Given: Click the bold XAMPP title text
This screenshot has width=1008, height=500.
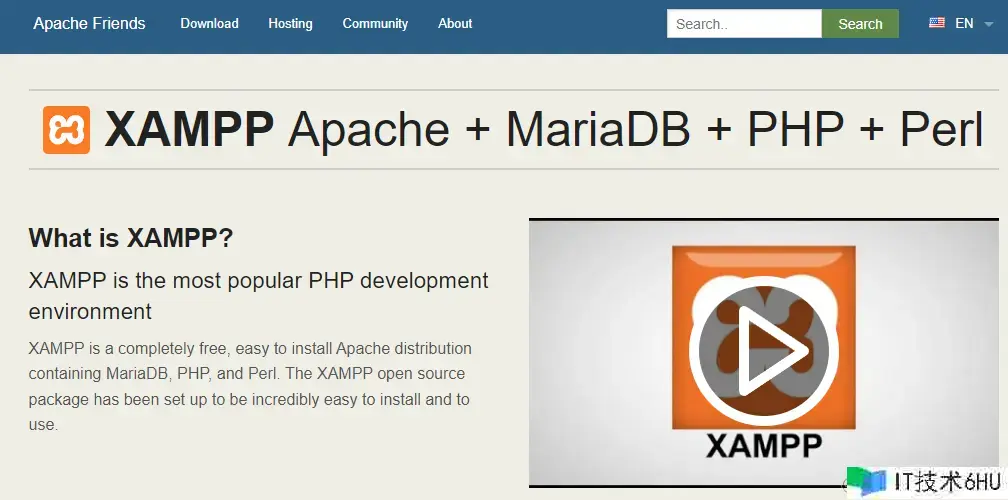Looking at the screenshot, I should click(189, 130).
